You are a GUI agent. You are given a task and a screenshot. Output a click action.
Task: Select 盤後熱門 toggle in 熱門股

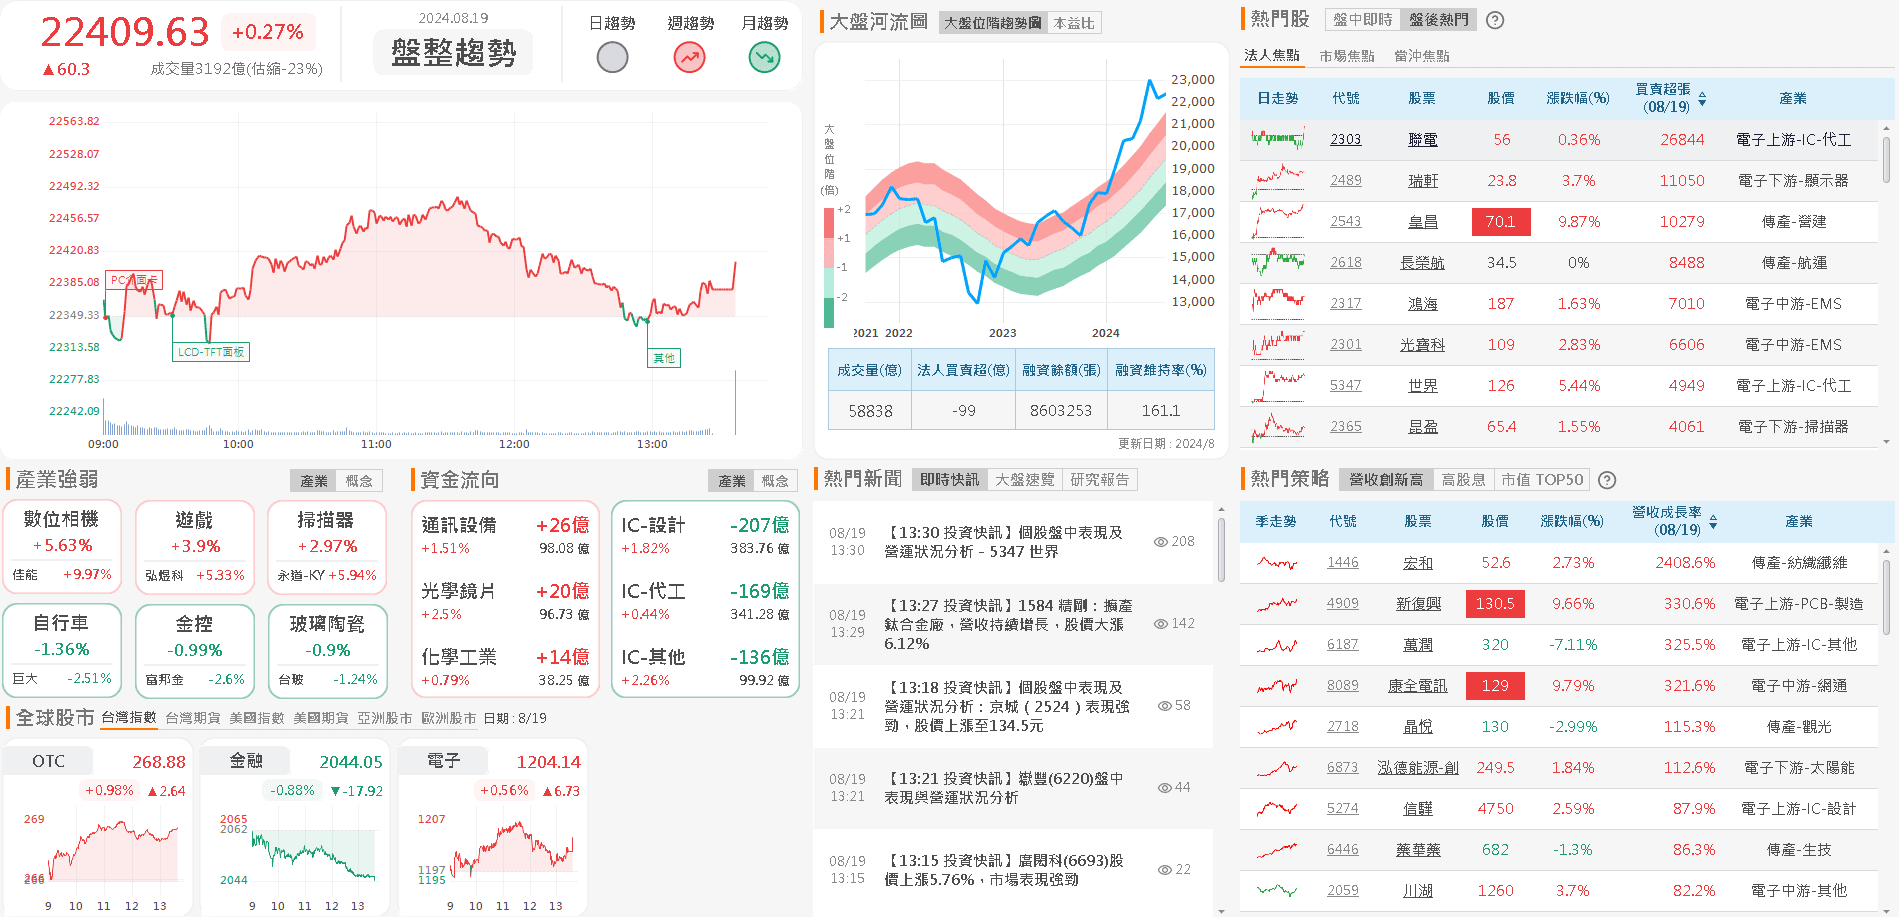[x=1439, y=20]
